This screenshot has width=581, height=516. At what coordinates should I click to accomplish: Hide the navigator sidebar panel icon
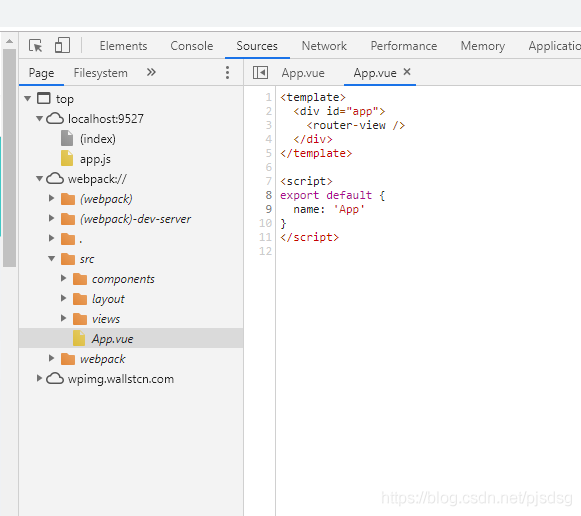tap(260, 73)
